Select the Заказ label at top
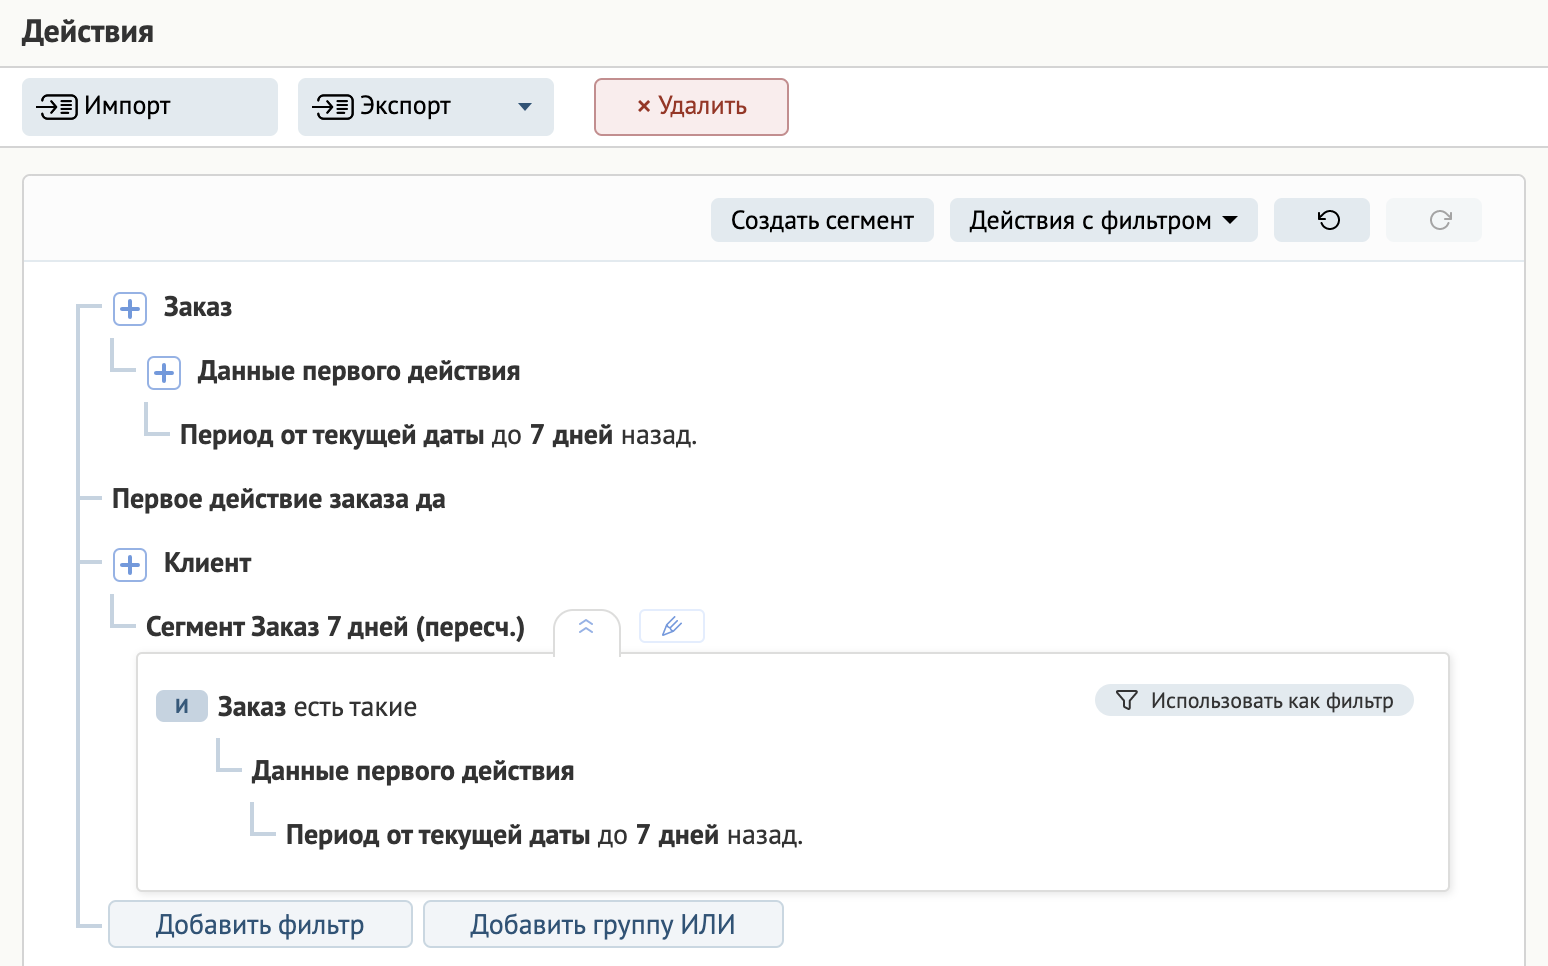Screen dimensions: 1548x966 [198, 307]
